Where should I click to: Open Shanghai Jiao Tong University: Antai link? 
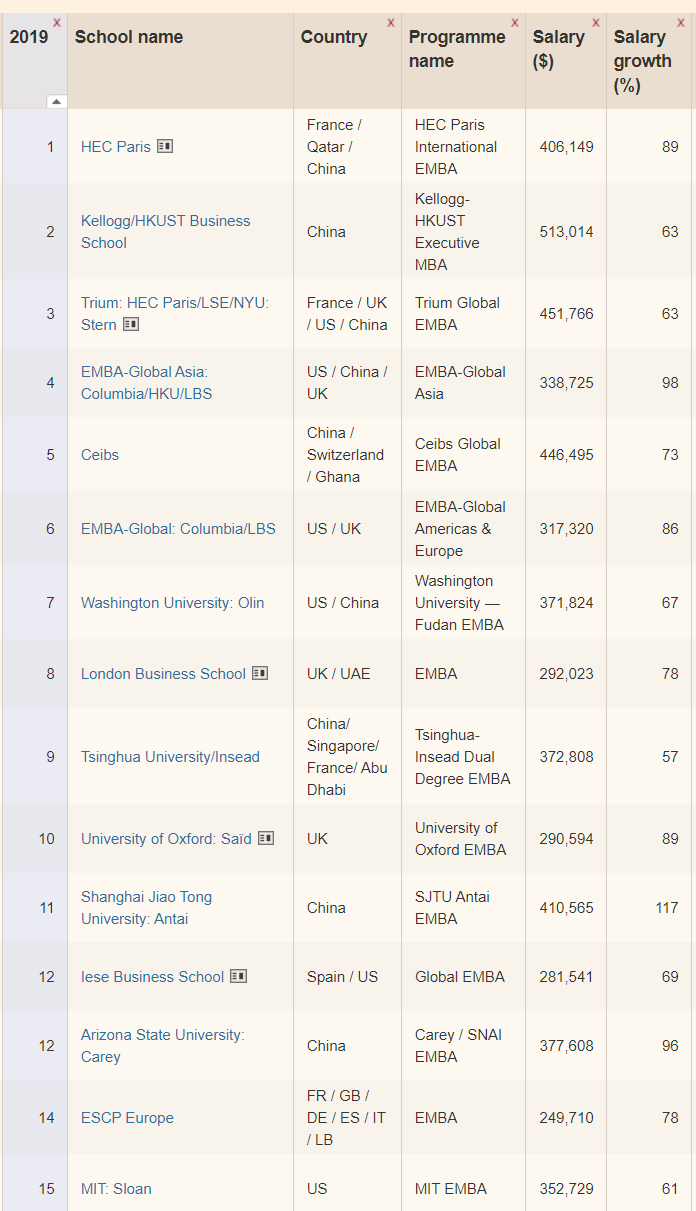(147, 907)
